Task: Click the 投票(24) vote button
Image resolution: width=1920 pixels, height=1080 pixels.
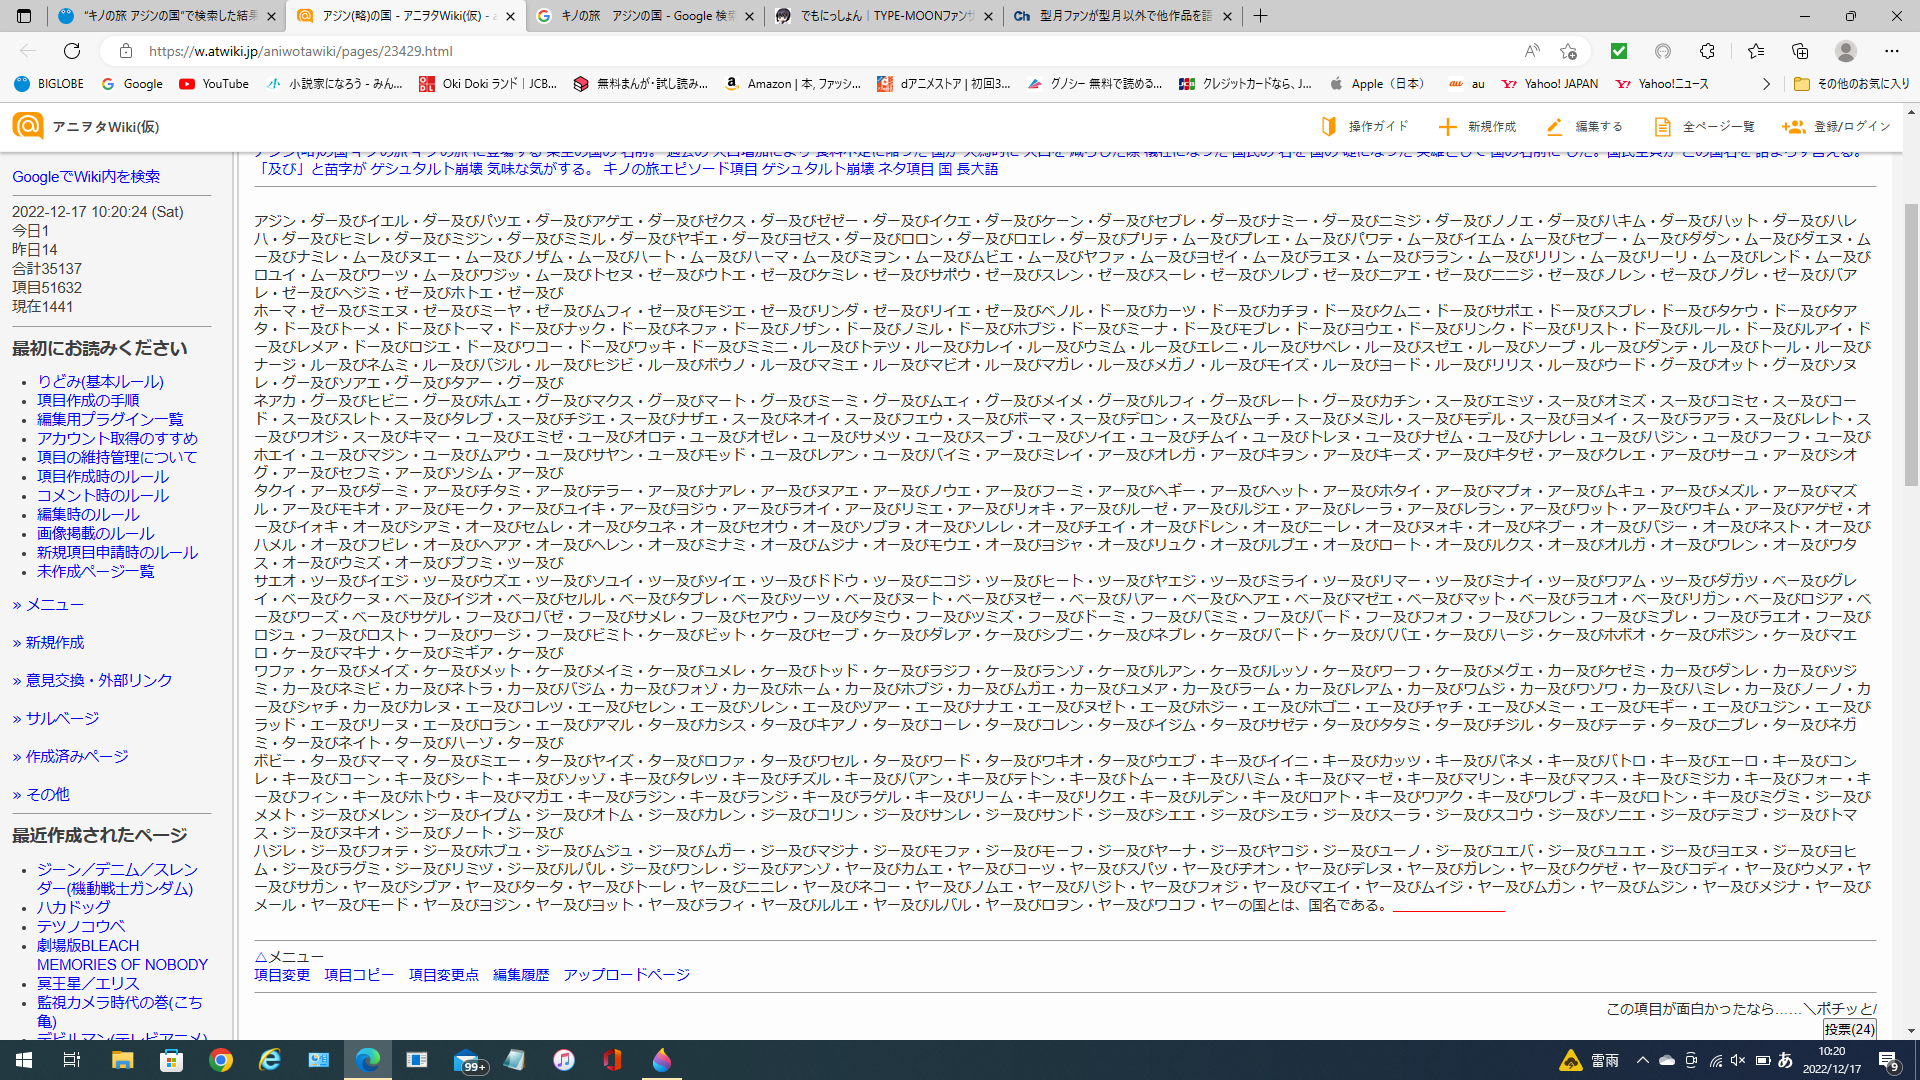Action: coord(1849,1029)
